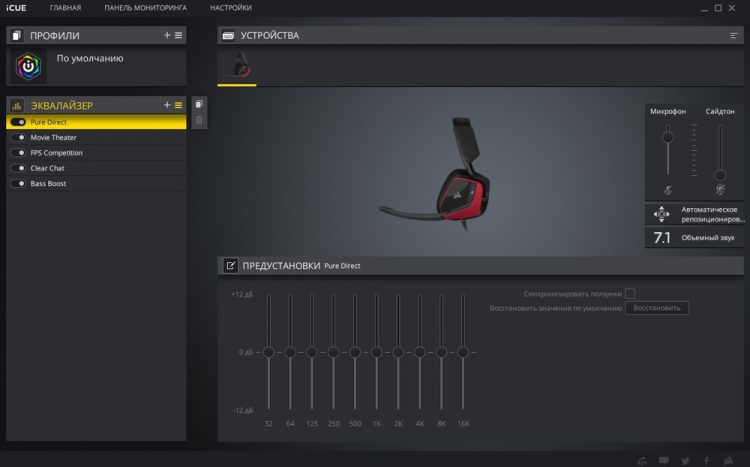Click the 1K band equalizer slider handle
Image resolution: width=750 pixels, height=467 pixels.
376,352
